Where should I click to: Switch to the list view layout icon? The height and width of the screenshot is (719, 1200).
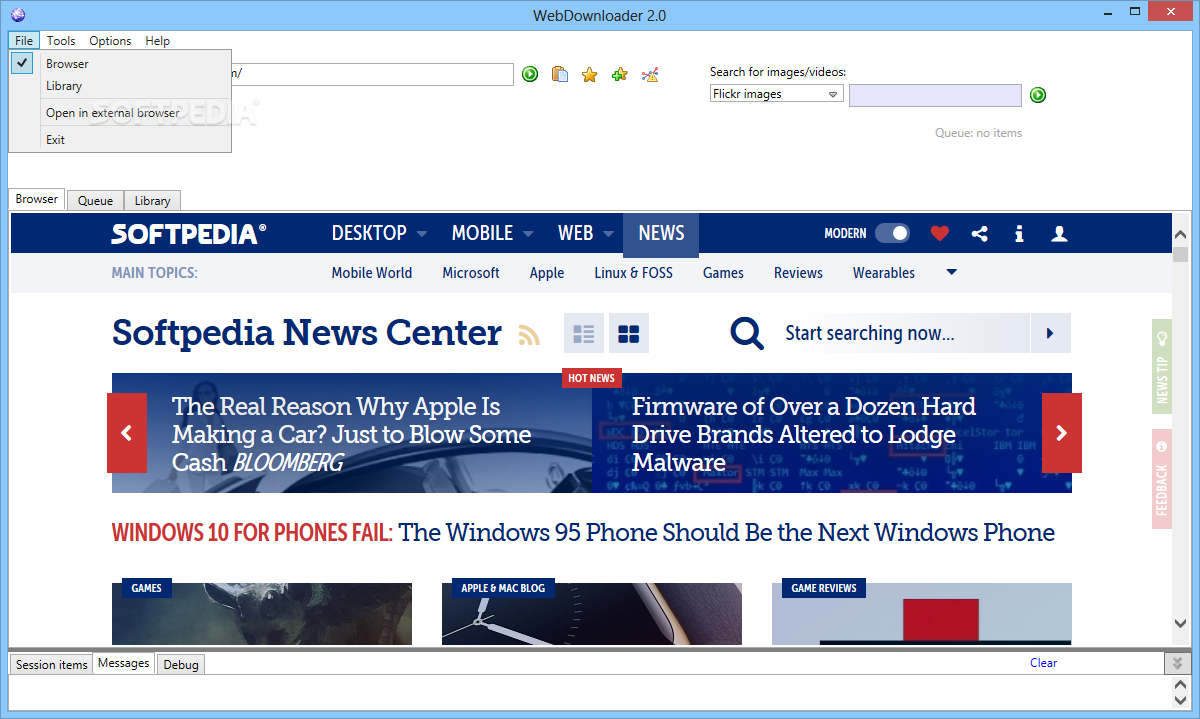click(584, 333)
